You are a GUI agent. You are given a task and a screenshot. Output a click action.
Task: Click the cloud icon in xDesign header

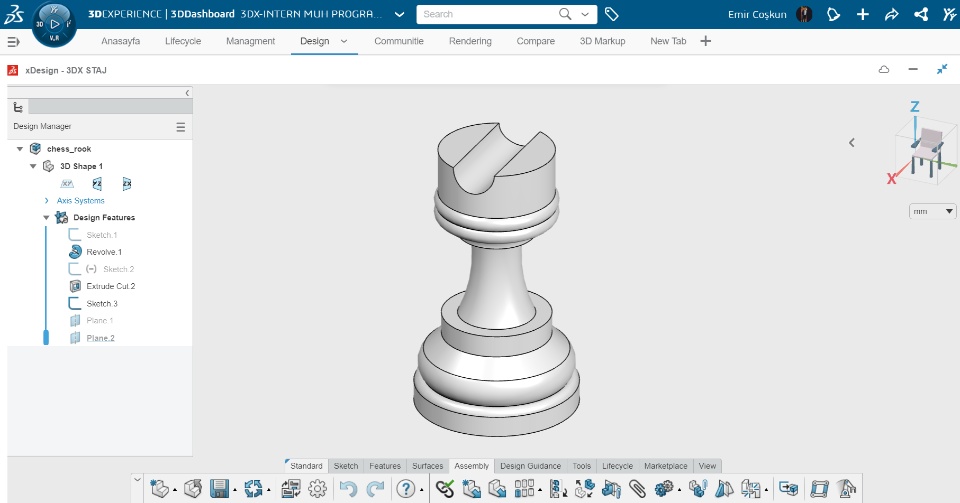[883, 70]
